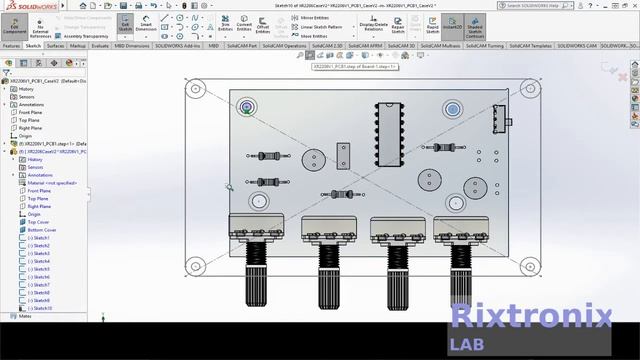Screen dimensions: 640x360
Task: Select the Sketch Fillet tool
Action: click(x=195, y=36)
